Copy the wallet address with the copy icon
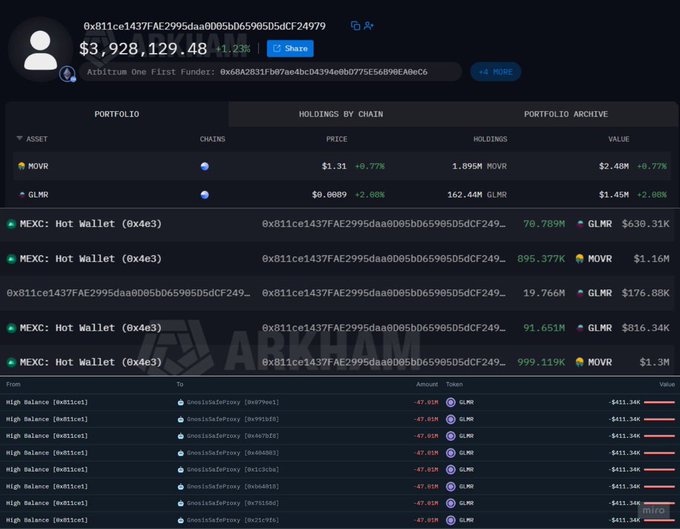This screenshot has height=529, width=680. [355, 26]
